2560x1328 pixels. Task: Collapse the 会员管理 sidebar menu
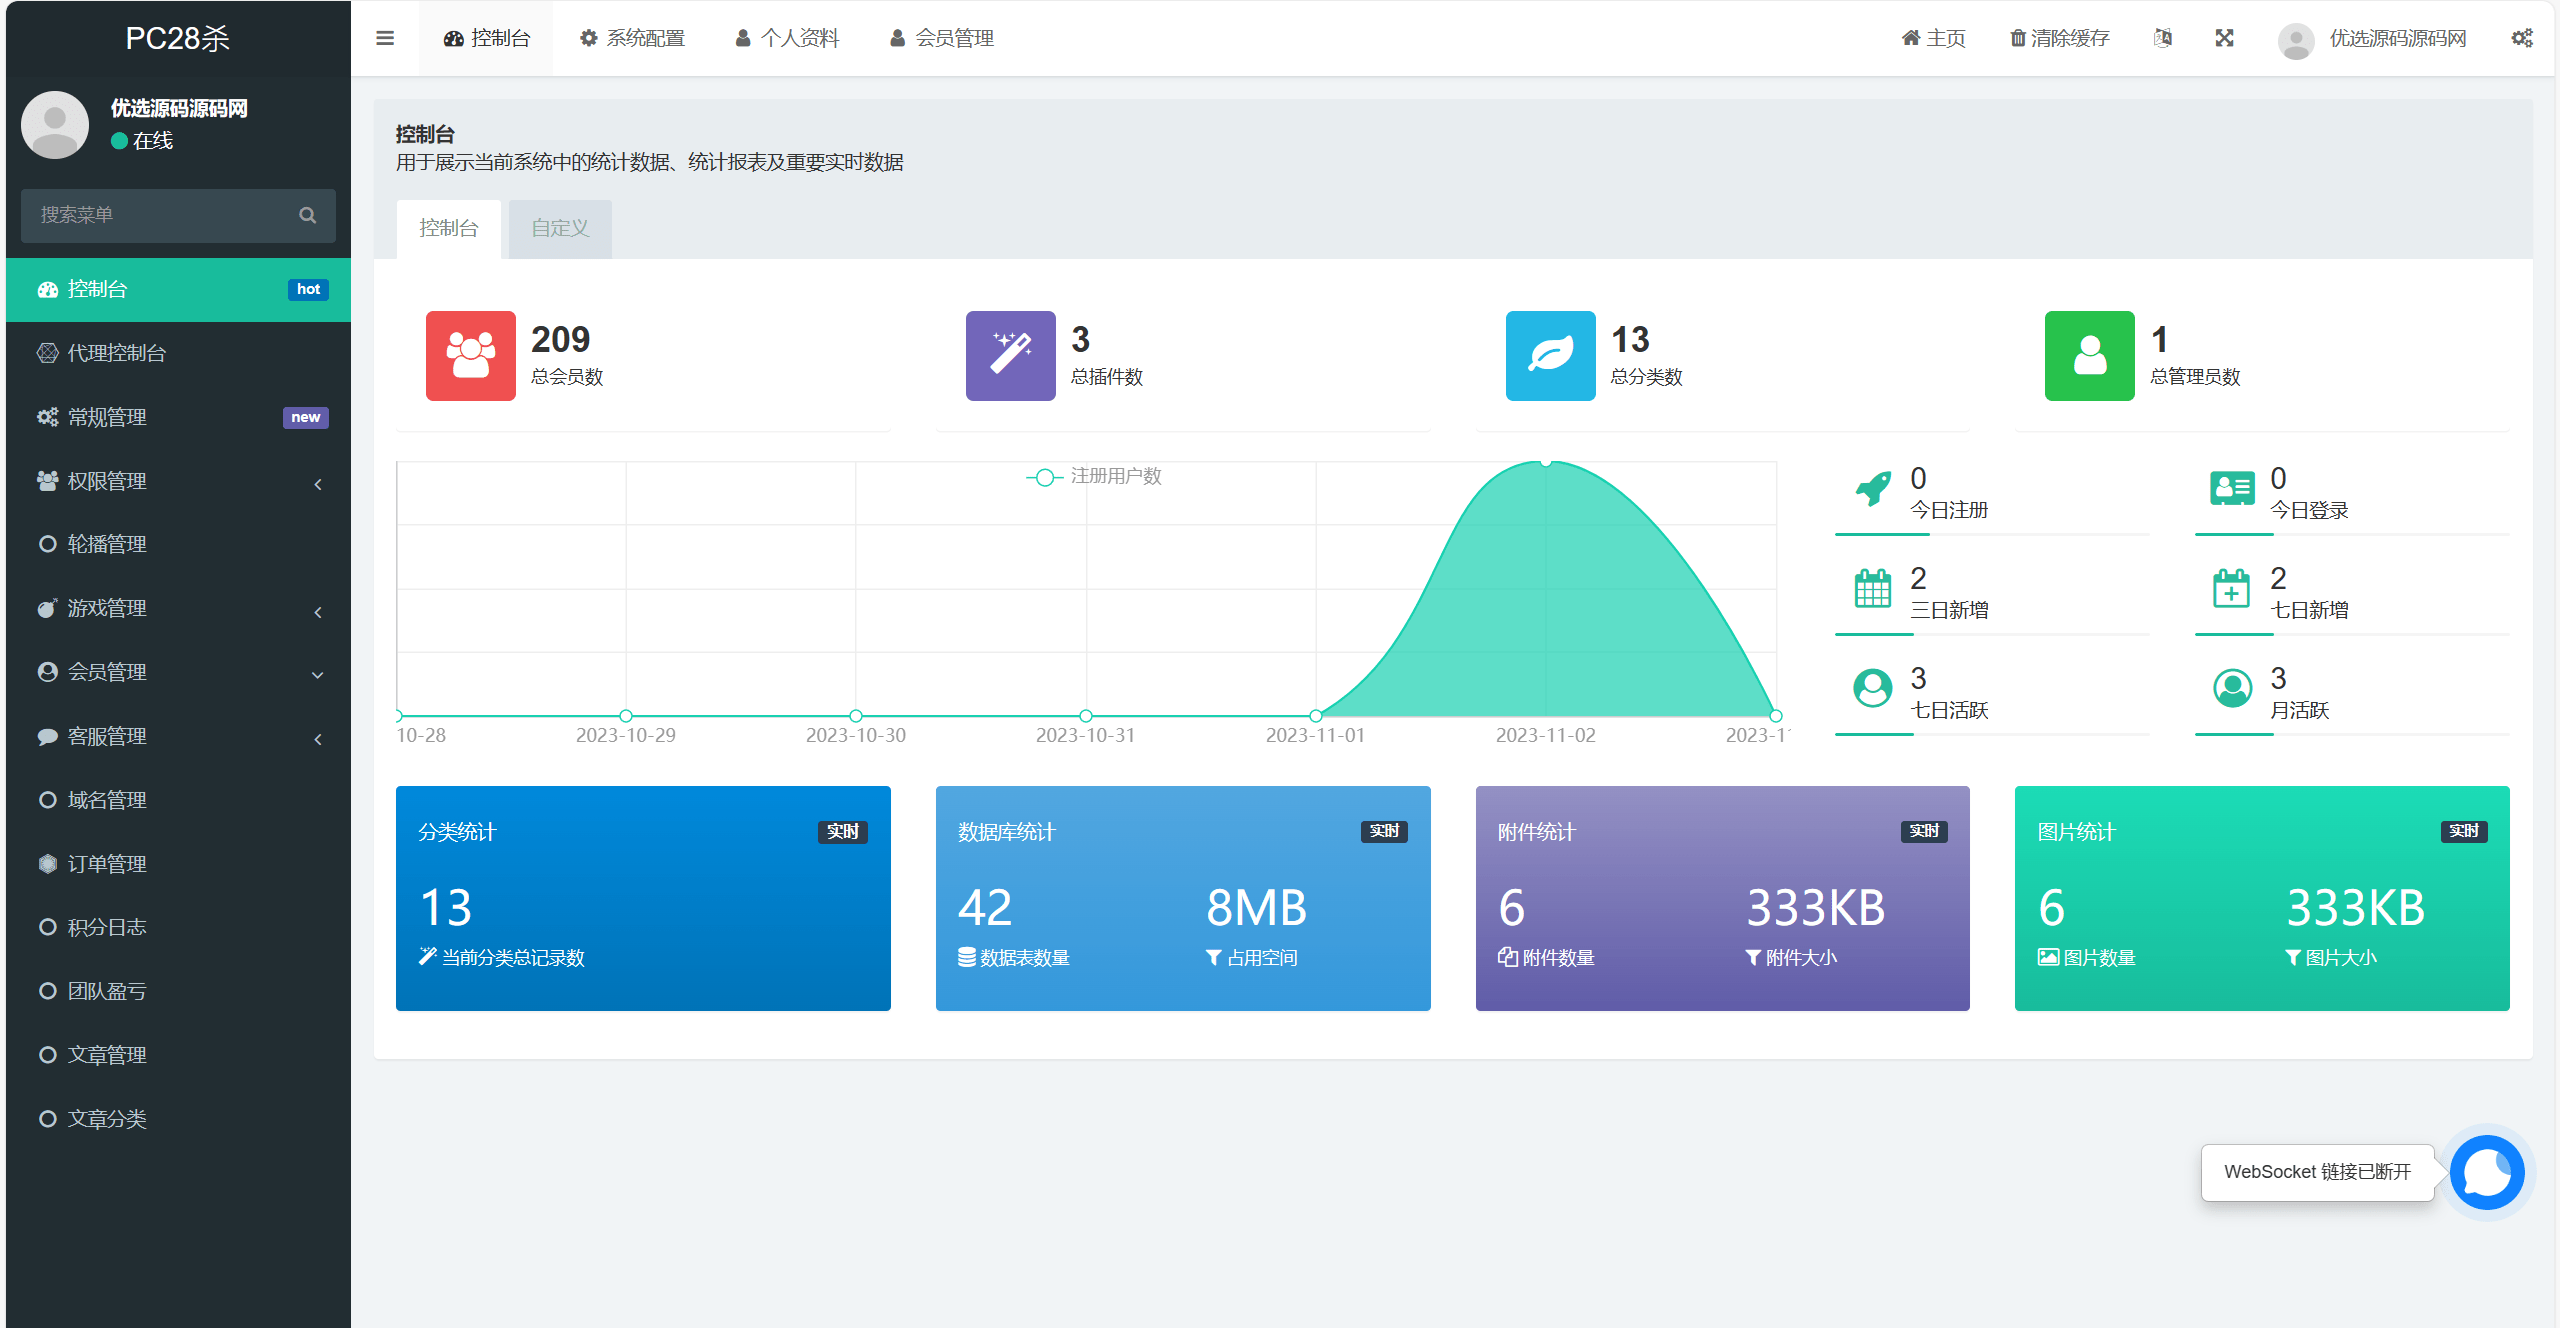(178, 672)
